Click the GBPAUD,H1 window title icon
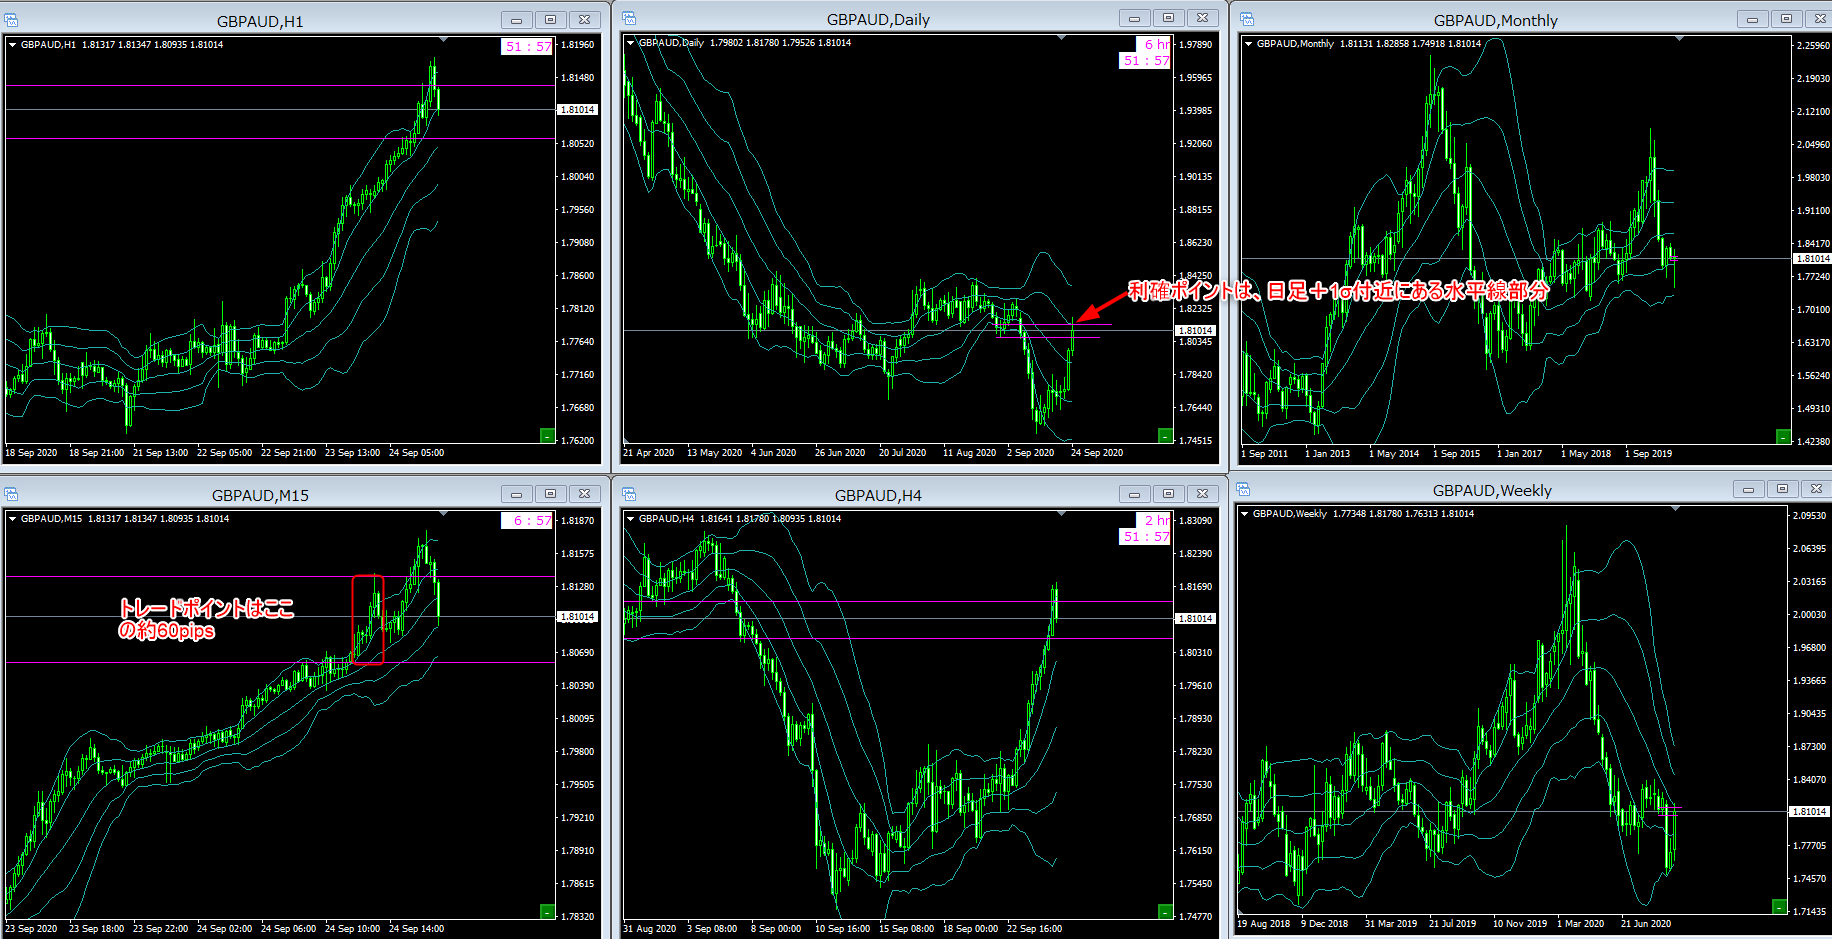 pyautogui.click(x=12, y=20)
